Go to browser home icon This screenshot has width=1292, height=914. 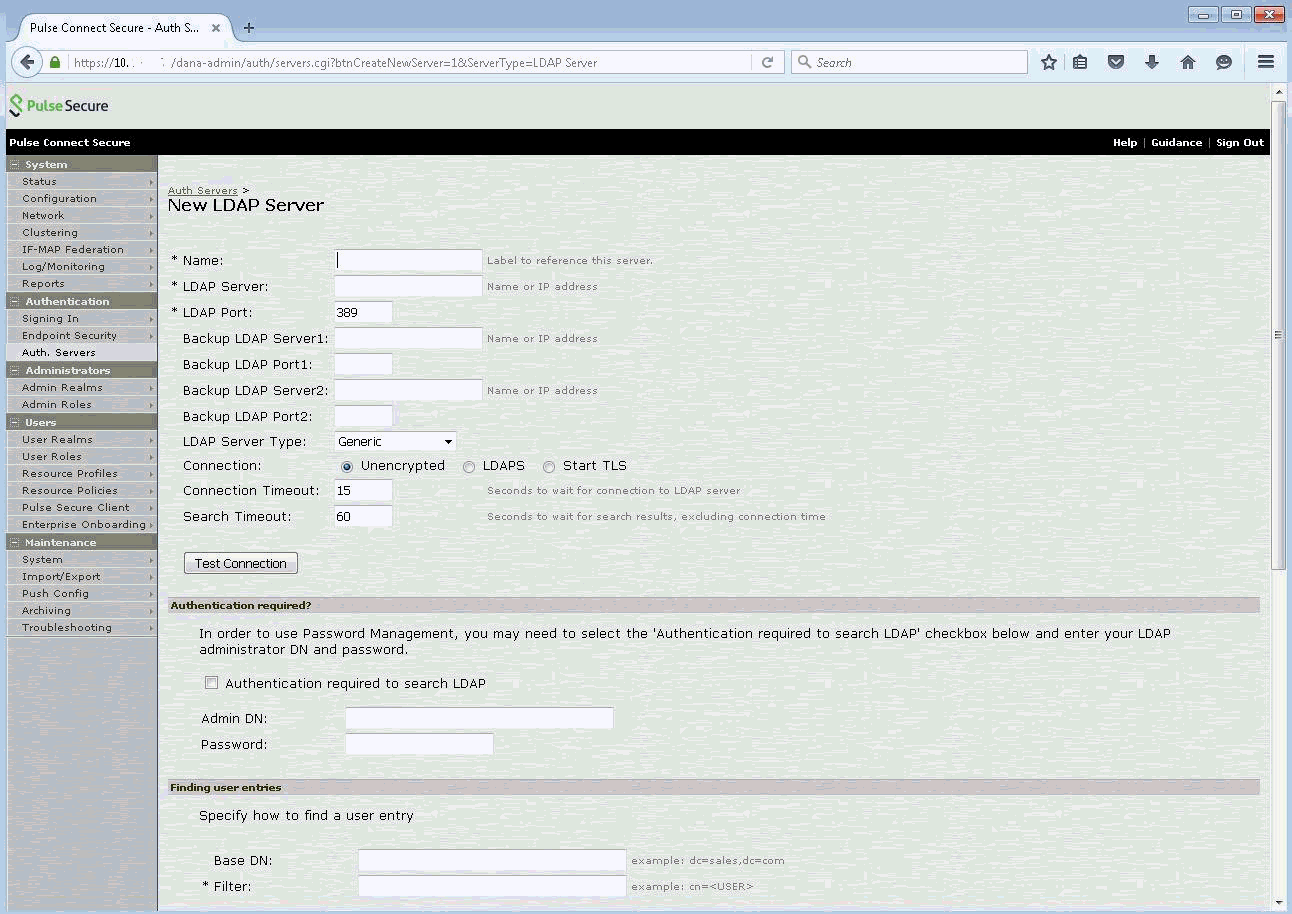pos(1188,62)
